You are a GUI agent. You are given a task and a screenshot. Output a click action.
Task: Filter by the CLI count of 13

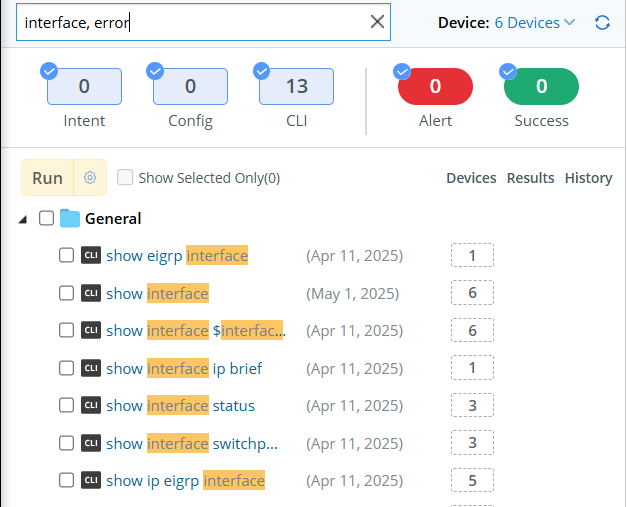pos(296,87)
